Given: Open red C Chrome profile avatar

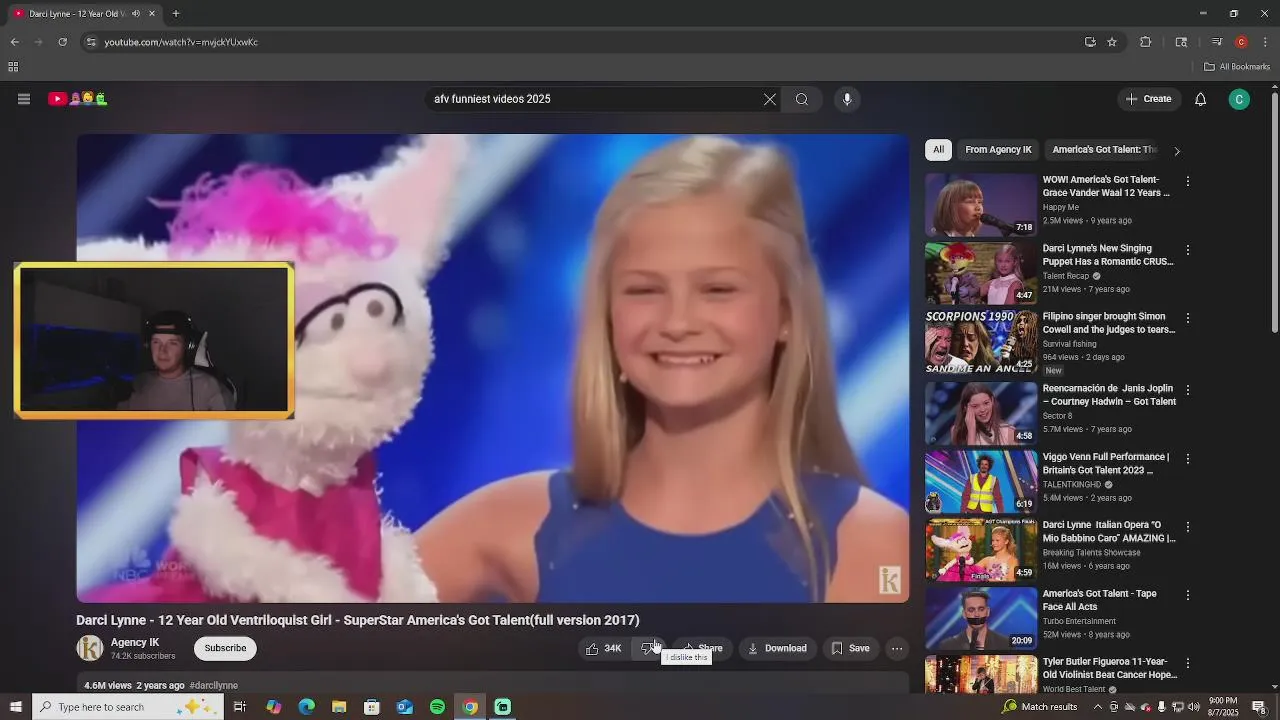Looking at the screenshot, I should [x=1241, y=42].
